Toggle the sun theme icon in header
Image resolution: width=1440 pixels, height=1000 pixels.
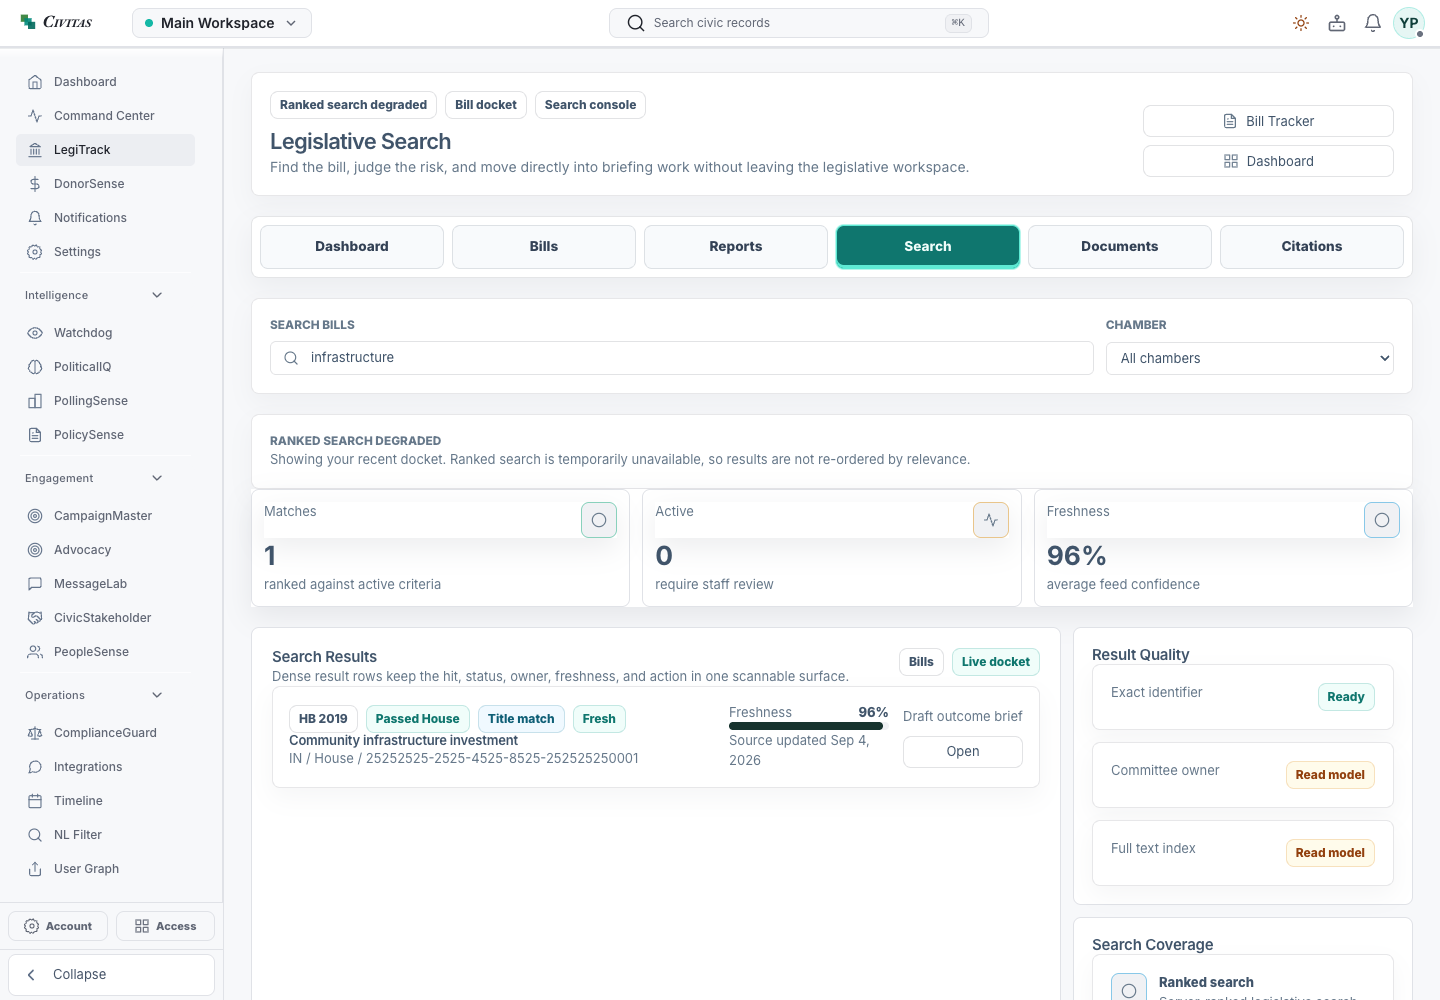tap(1301, 23)
